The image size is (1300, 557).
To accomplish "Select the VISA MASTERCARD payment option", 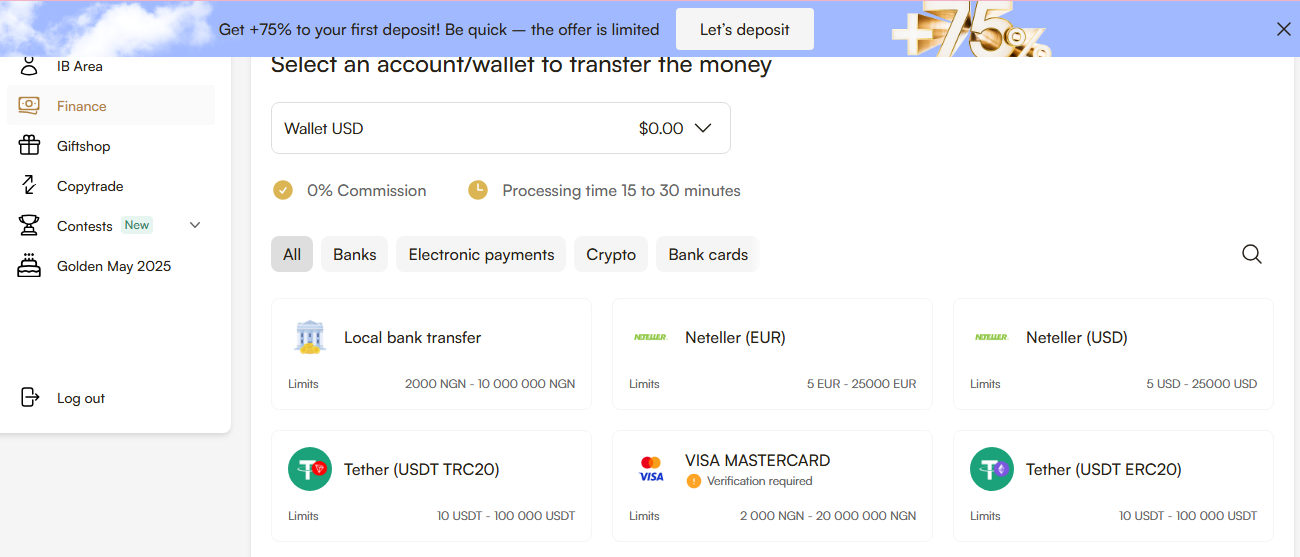I will [x=772, y=486].
